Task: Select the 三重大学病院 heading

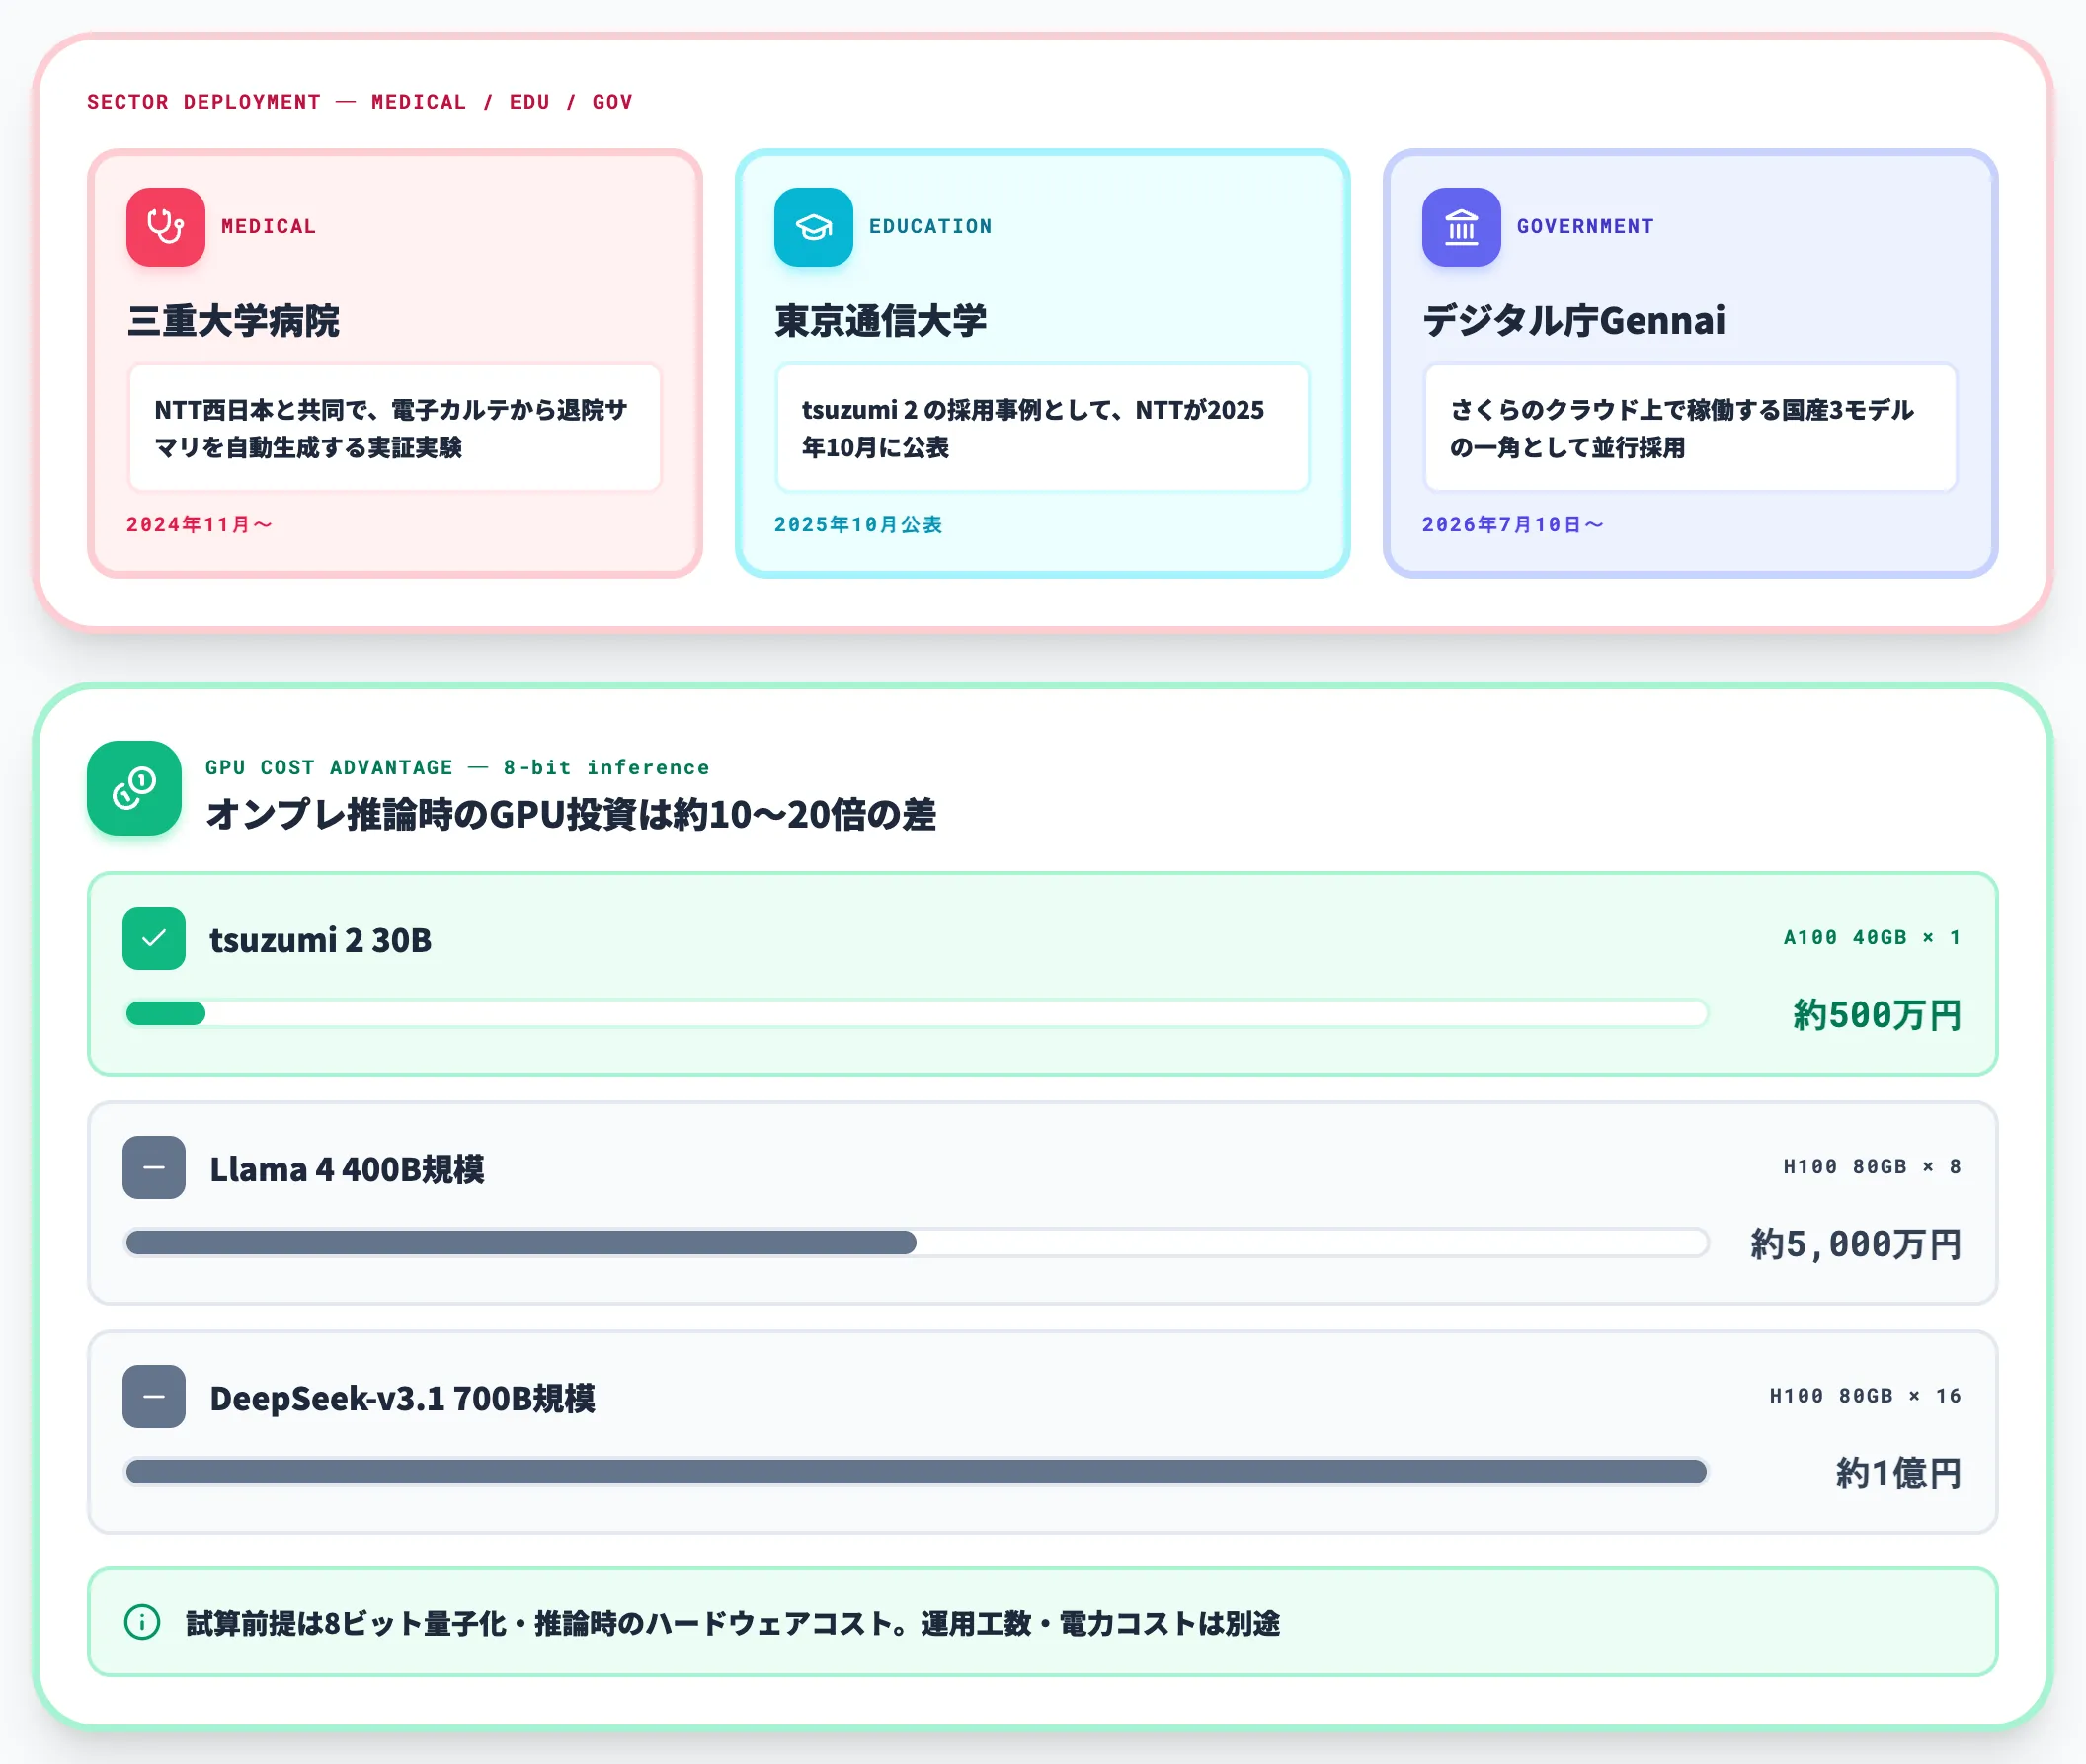Action: pyautogui.click(x=233, y=321)
